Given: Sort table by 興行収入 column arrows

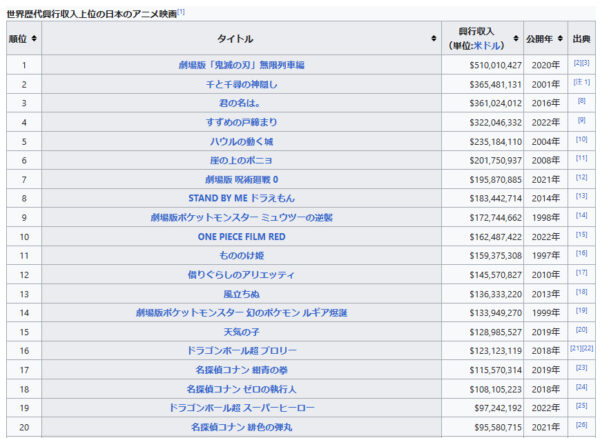Looking at the screenshot, I should tap(516, 38).
